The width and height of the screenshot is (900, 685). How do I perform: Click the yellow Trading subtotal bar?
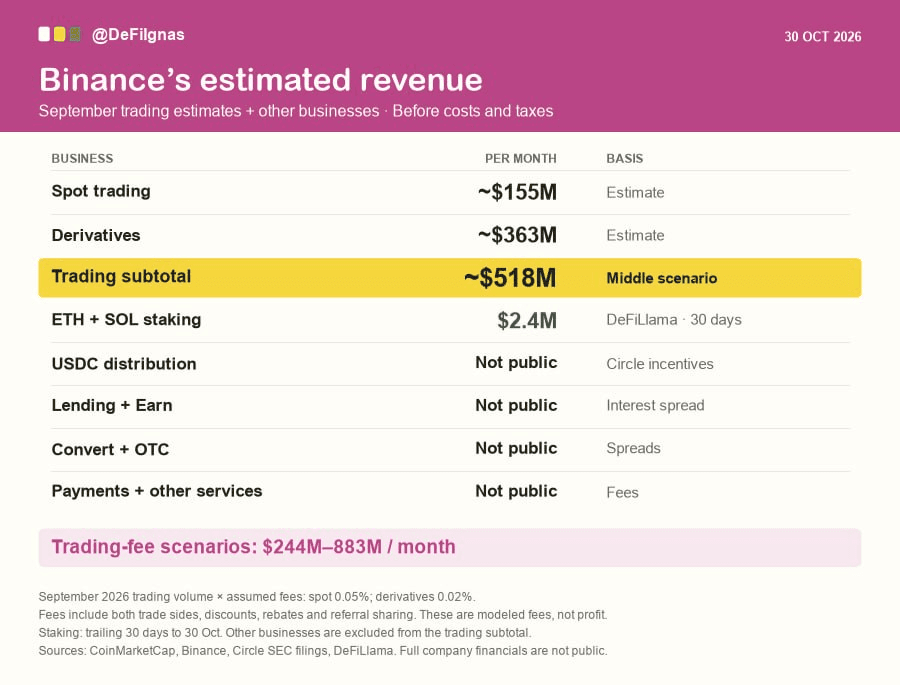click(x=450, y=278)
